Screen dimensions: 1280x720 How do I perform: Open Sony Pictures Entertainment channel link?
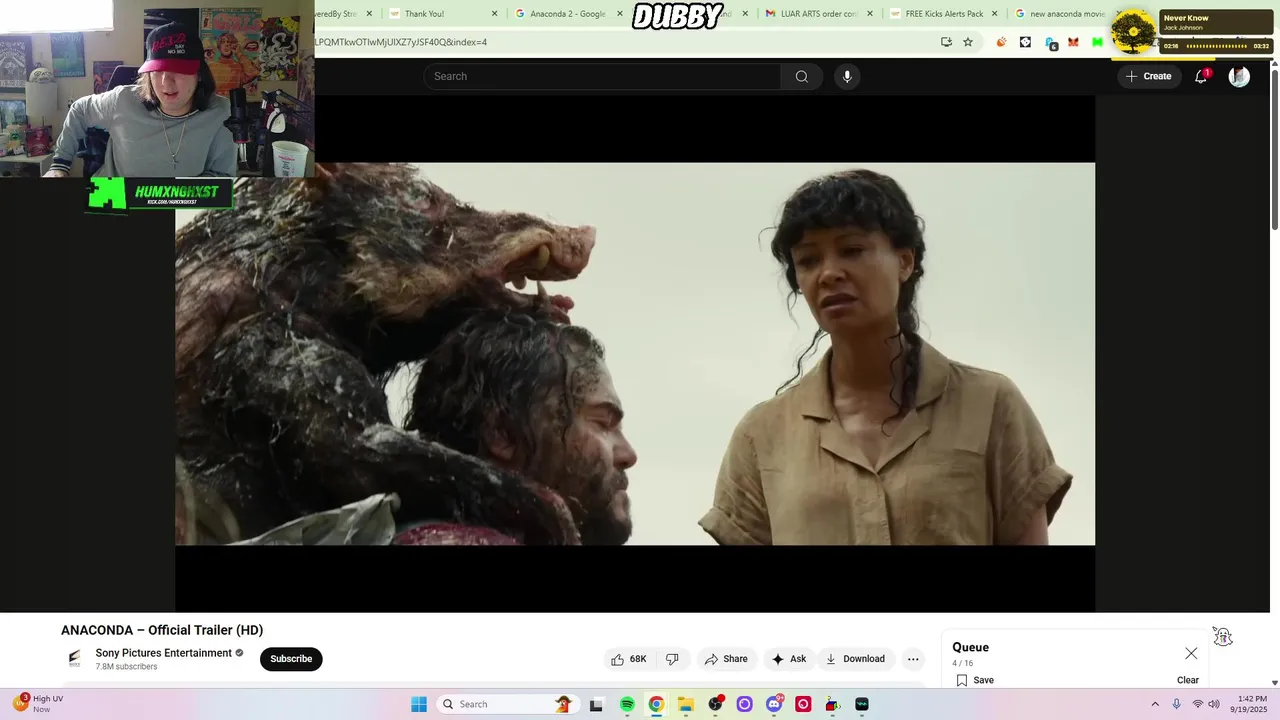click(x=164, y=653)
